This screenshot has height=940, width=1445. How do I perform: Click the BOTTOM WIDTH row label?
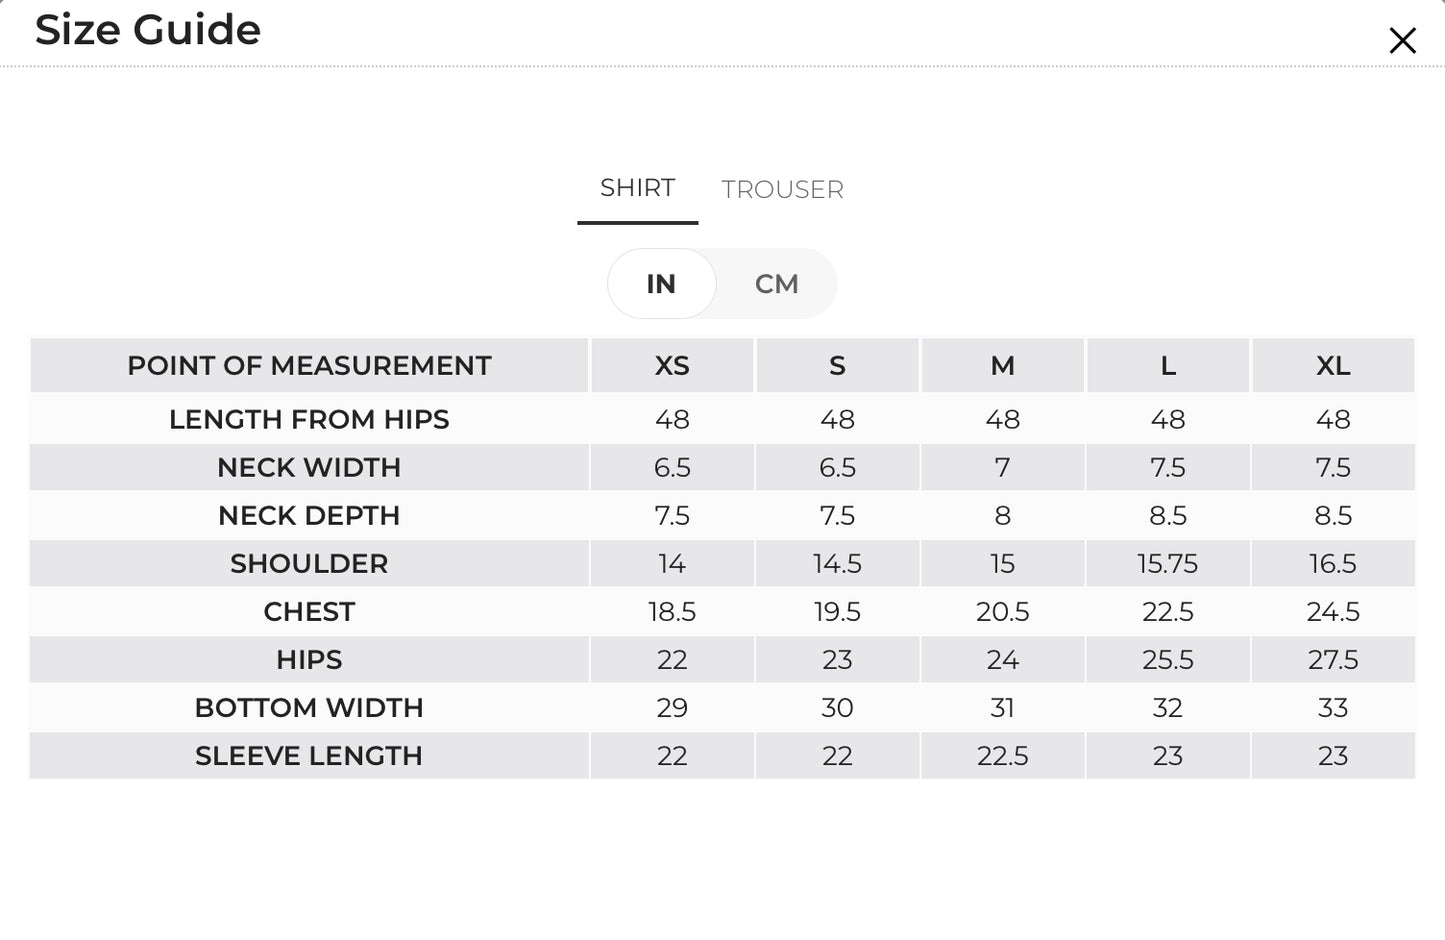pos(309,708)
